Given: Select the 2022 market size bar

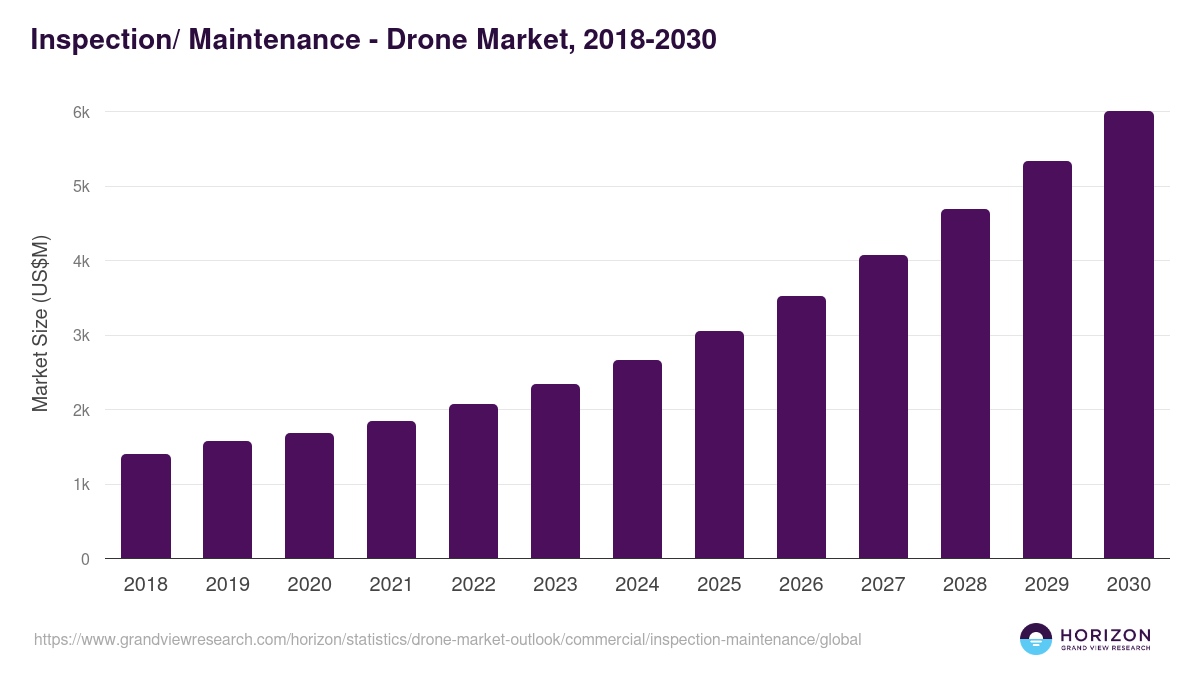Looking at the screenshot, I should click(474, 481).
